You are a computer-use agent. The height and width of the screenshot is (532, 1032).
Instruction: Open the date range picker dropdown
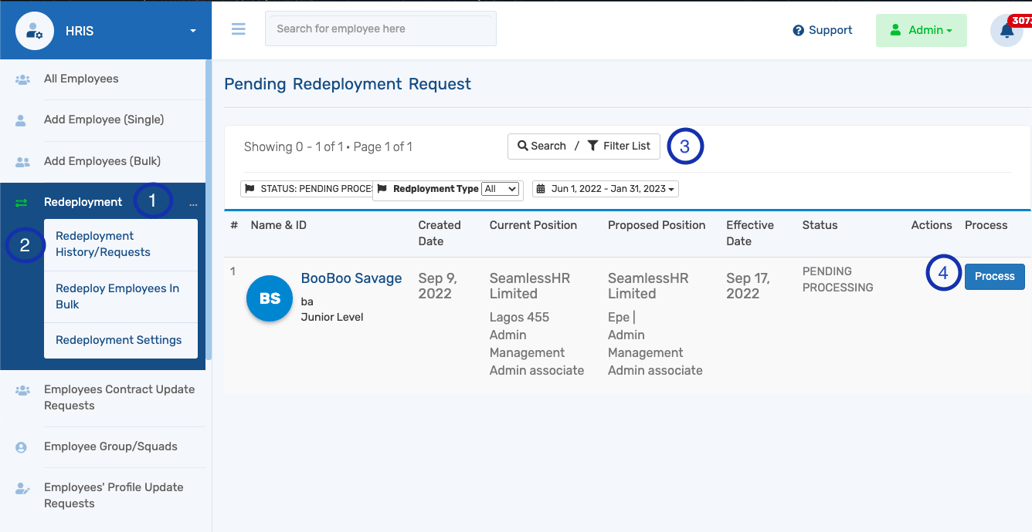pos(606,189)
